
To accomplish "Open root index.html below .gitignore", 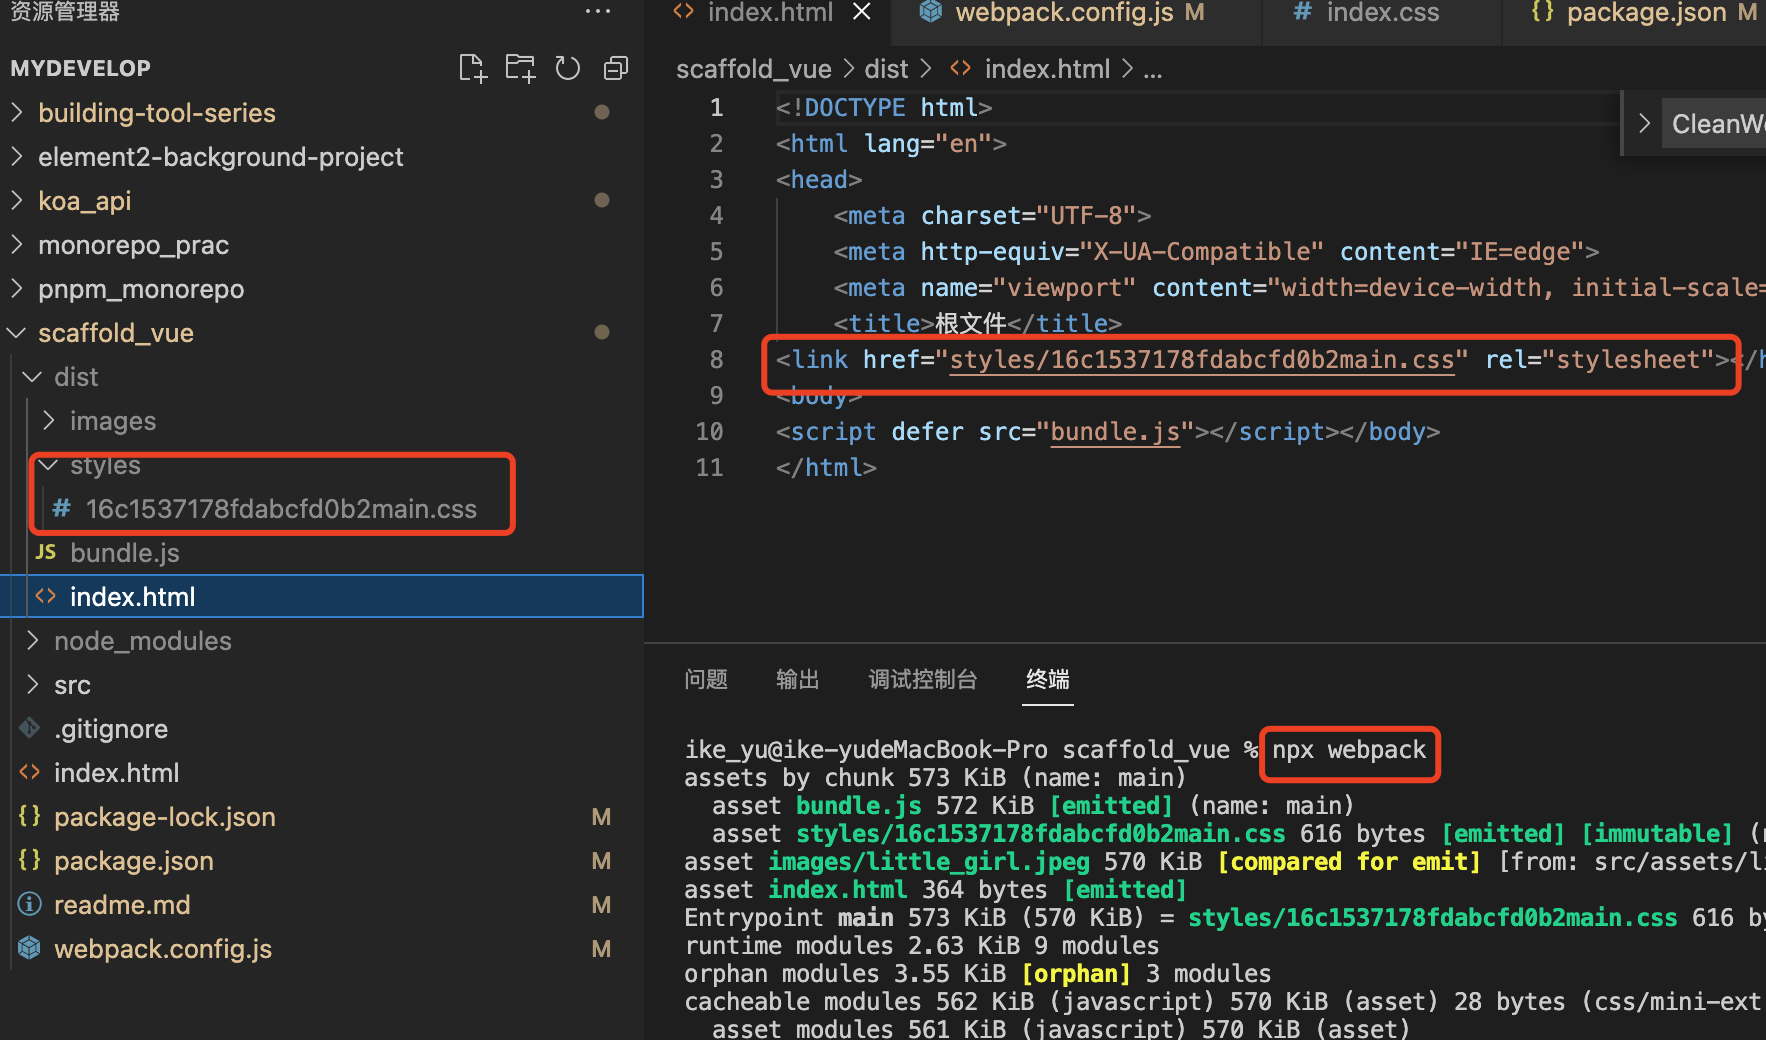I will click(x=116, y=773).
